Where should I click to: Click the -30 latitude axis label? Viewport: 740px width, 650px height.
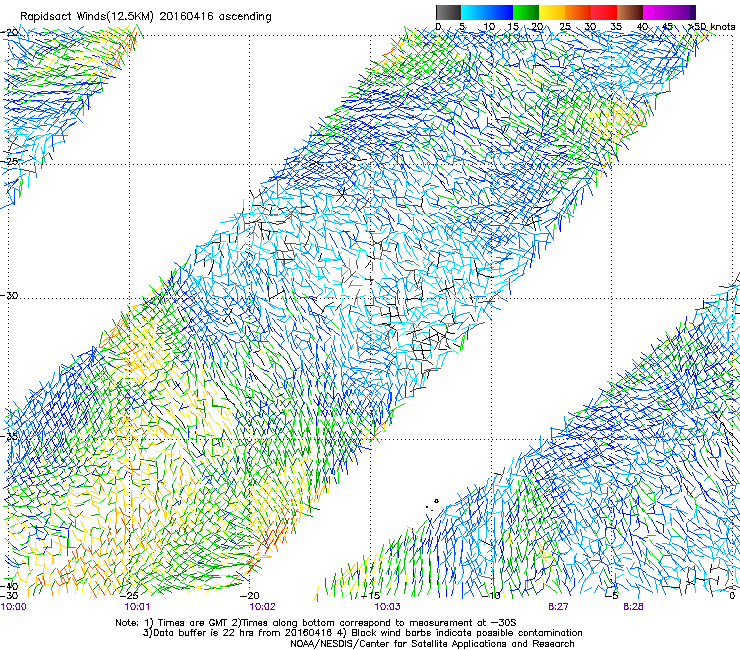pos(10,295)
